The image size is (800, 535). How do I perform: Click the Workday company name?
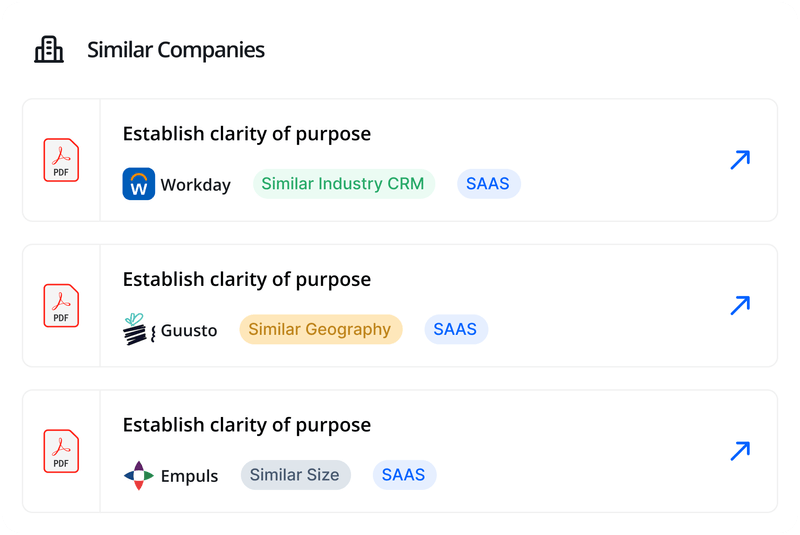pyautogui.click(x=196, y=185)
